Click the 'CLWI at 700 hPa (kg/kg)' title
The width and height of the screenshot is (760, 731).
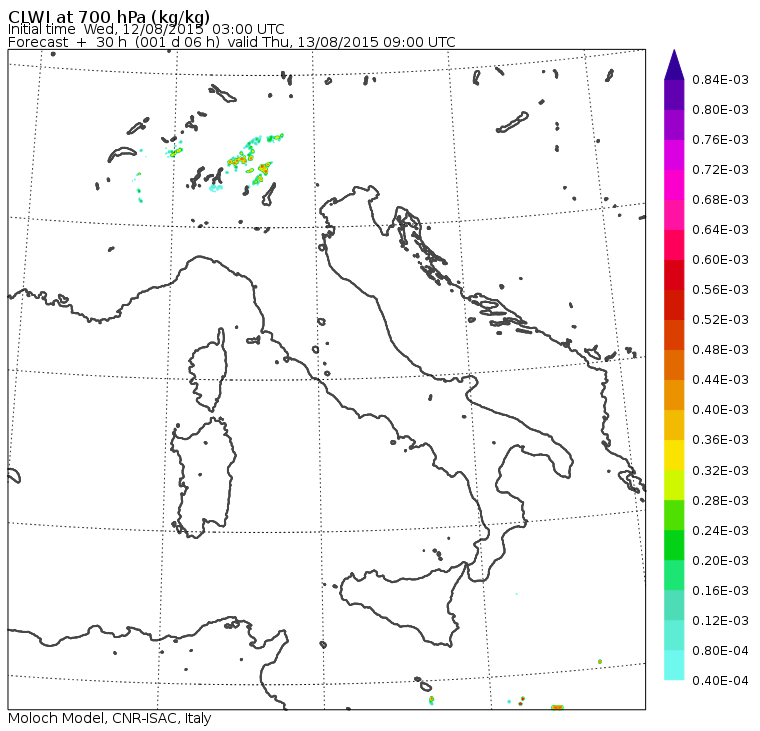109,16
